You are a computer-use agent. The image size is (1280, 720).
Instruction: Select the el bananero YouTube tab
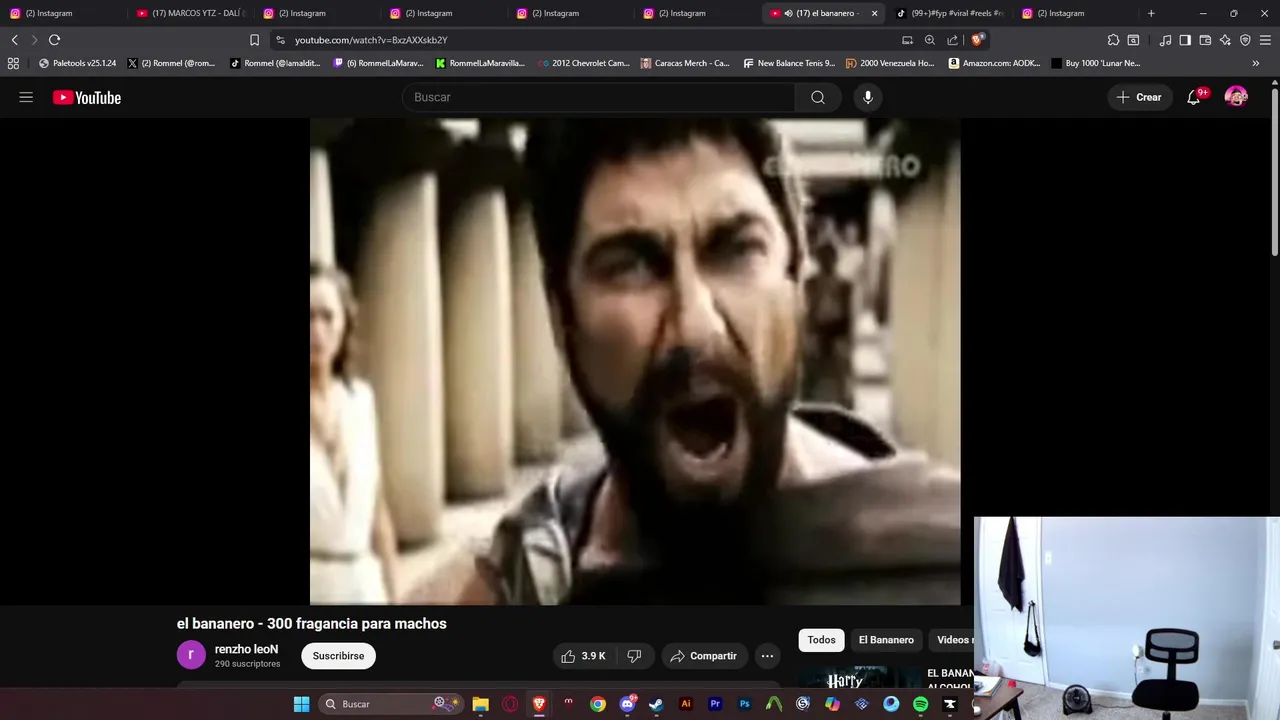point(822,13)
